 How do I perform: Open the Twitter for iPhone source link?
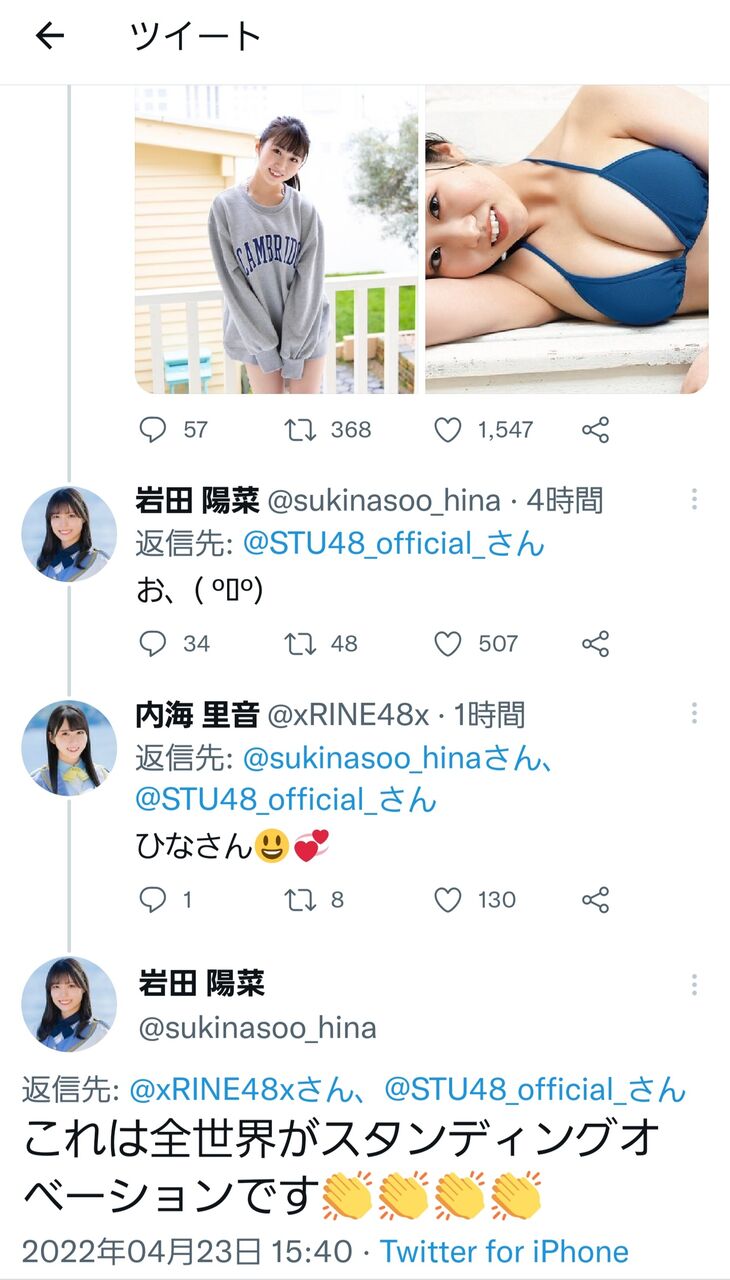tap(504, 1251)
